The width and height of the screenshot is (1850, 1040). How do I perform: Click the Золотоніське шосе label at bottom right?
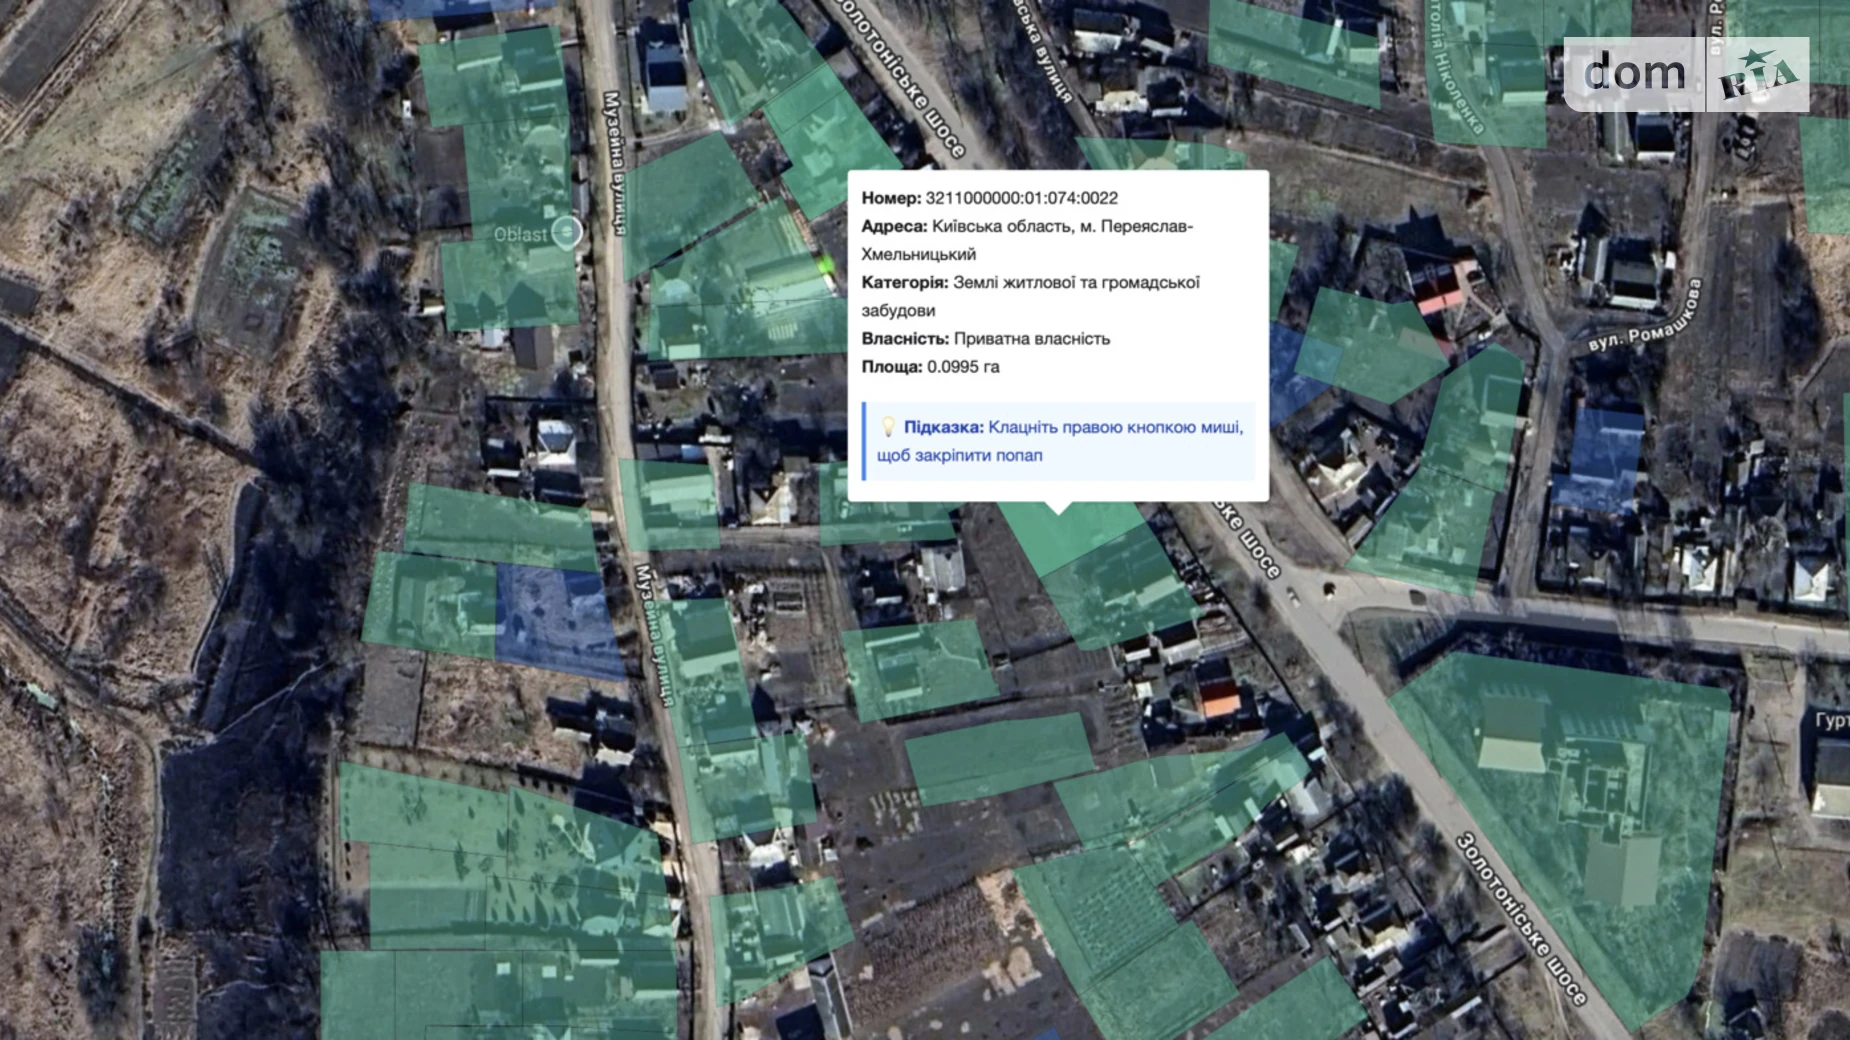(1521, 917)
